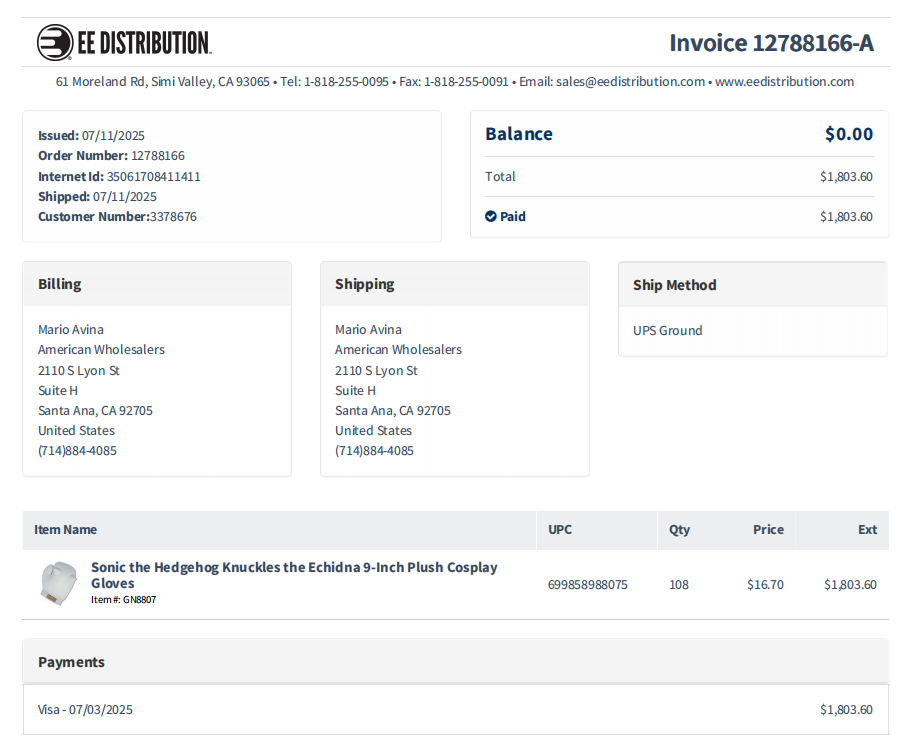Click the item number GN8807 text
Screen dimensions: 921x752
tap(123, 600)
